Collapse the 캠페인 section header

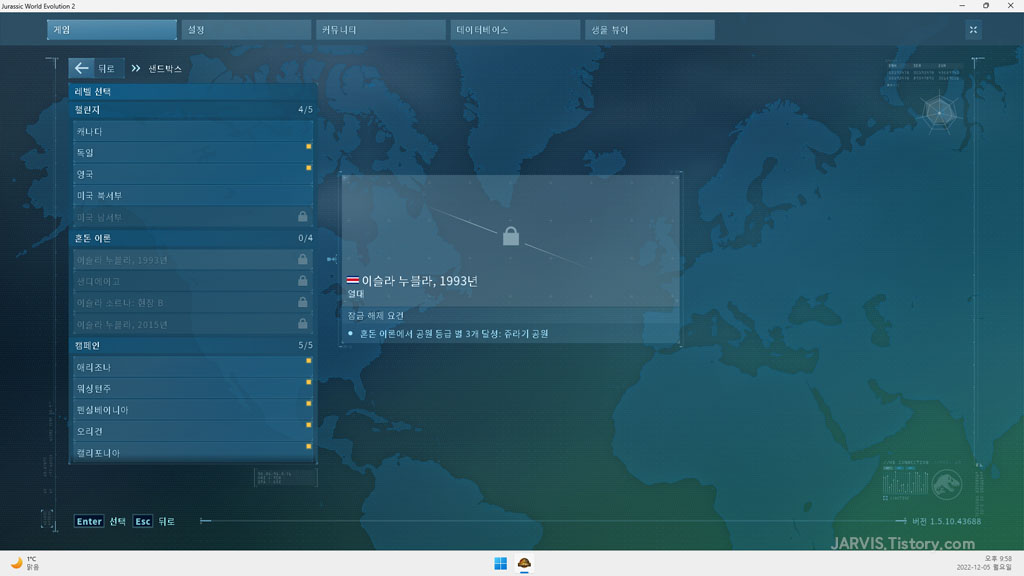point(193,345)
